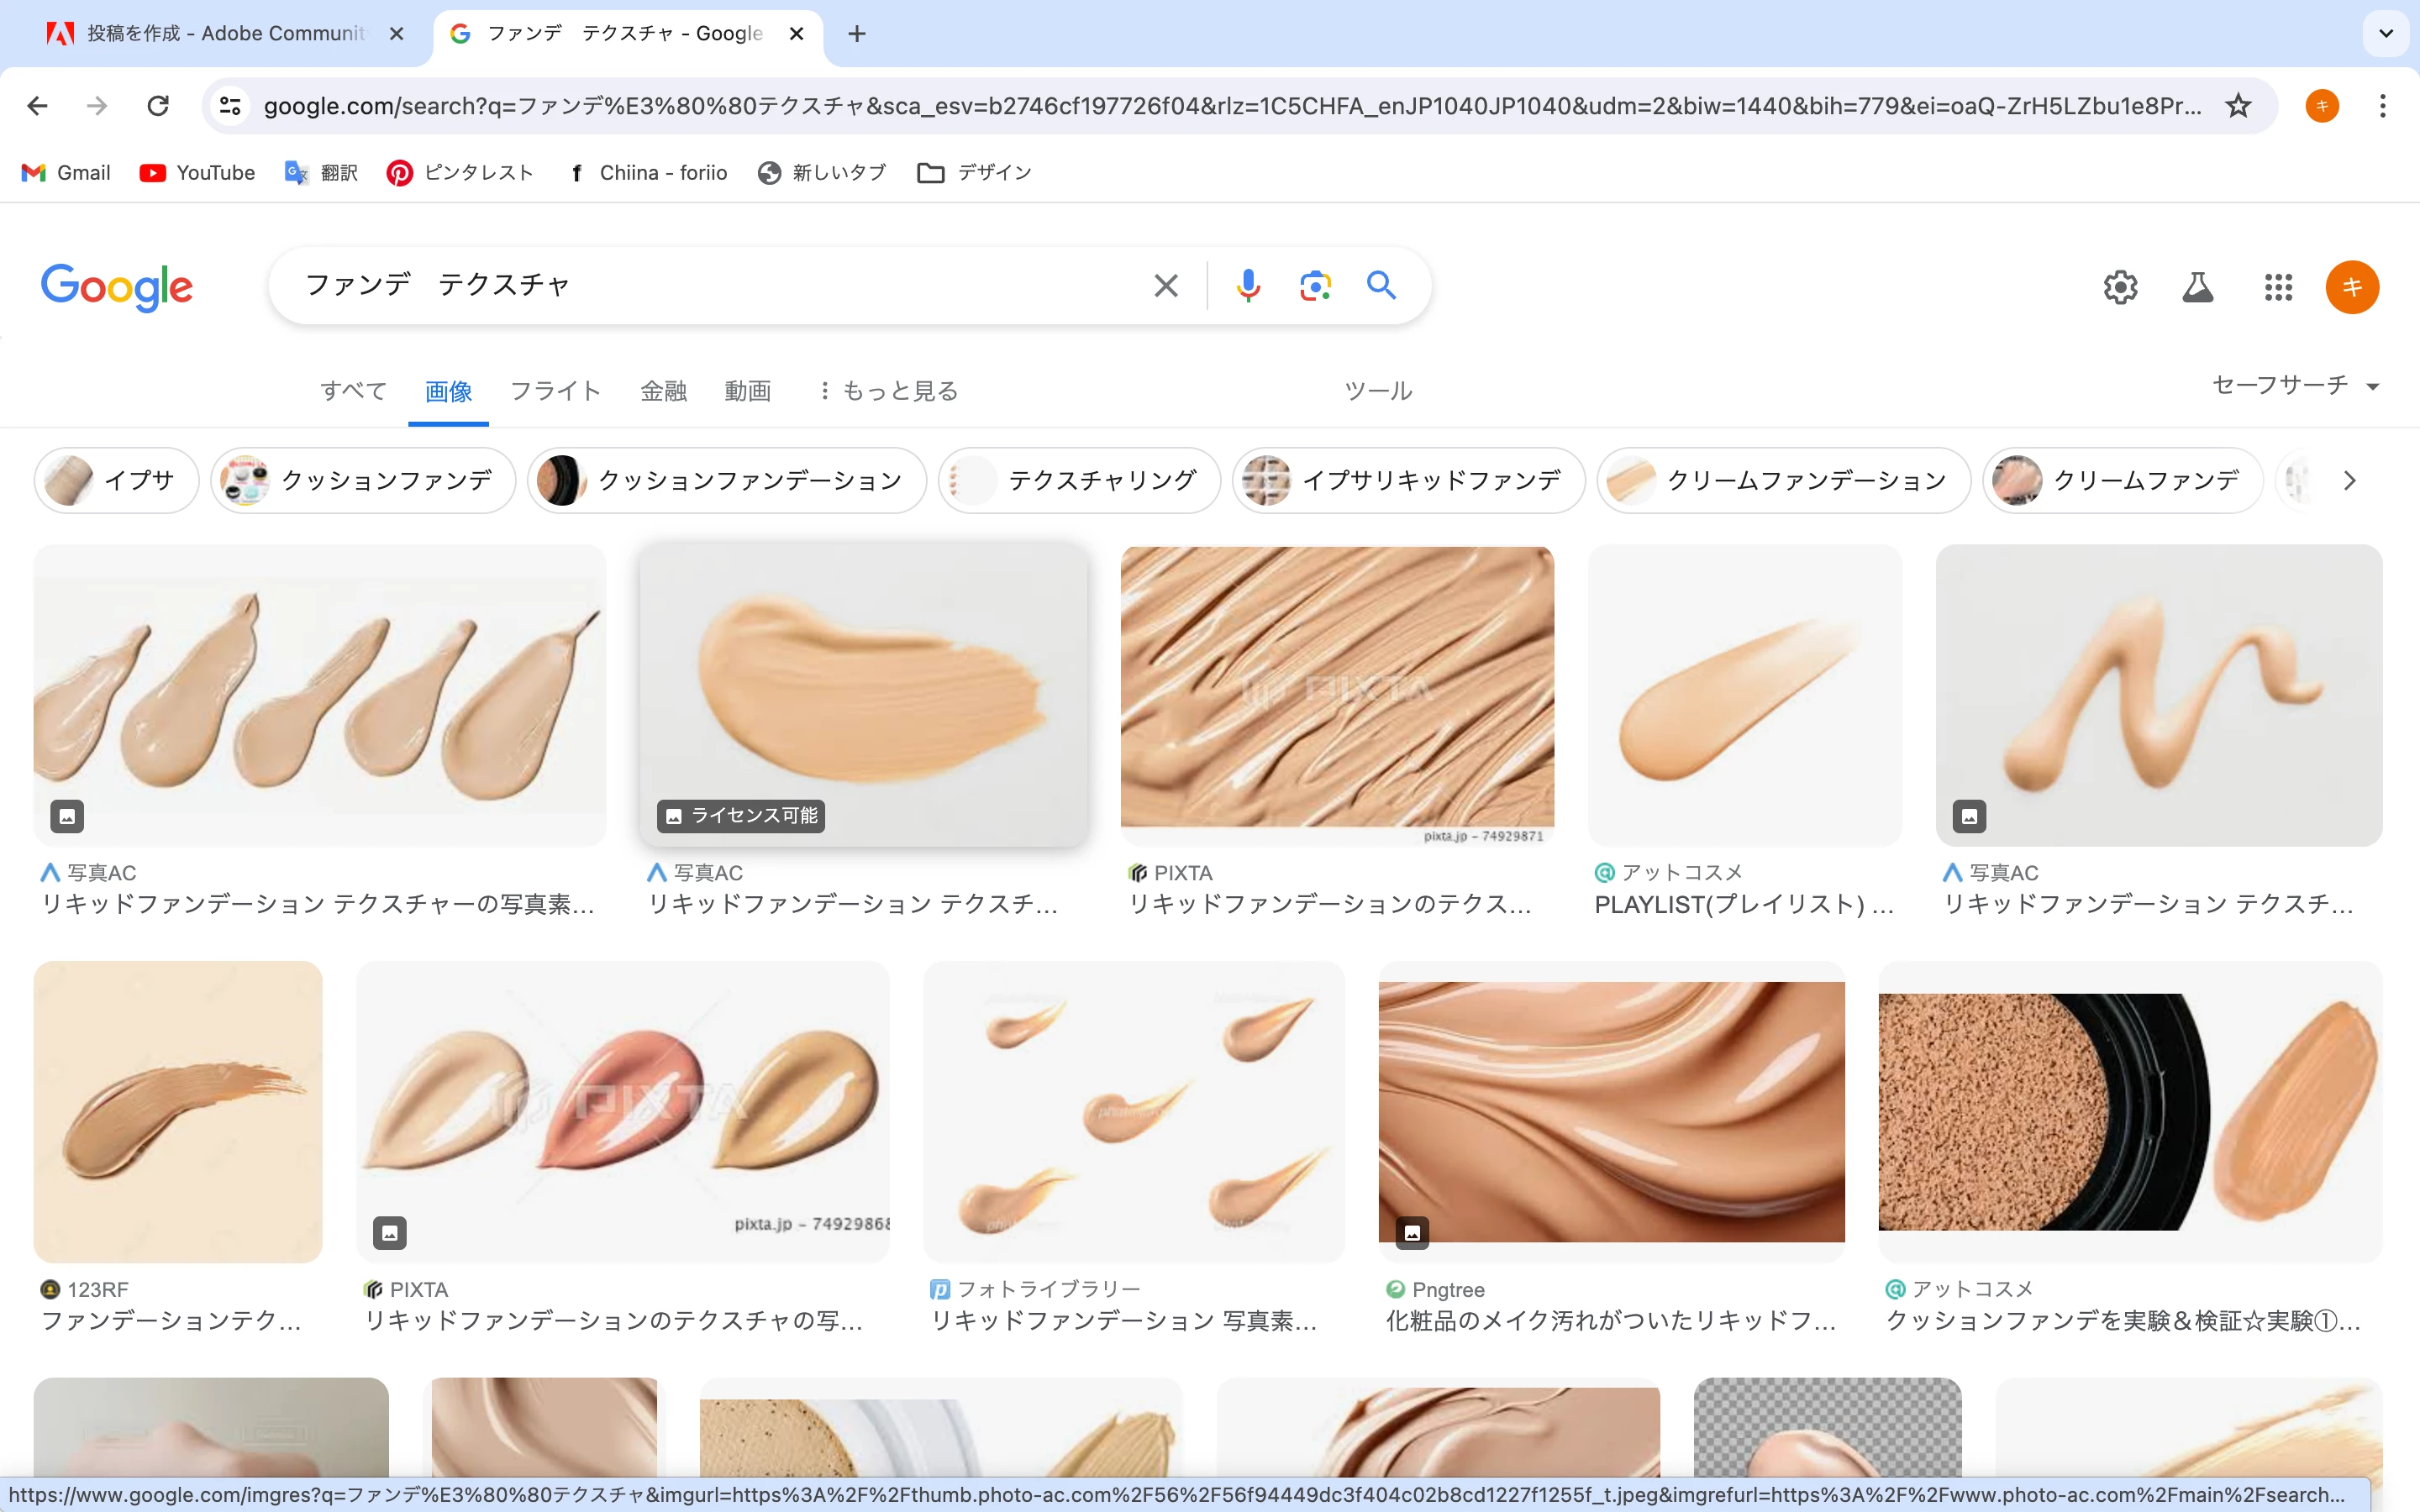Image resolution: width=2420 pixels, height=1512 pixels.
Task: Expand the セーフサーチ dropdown
Action: point(2295,386)
